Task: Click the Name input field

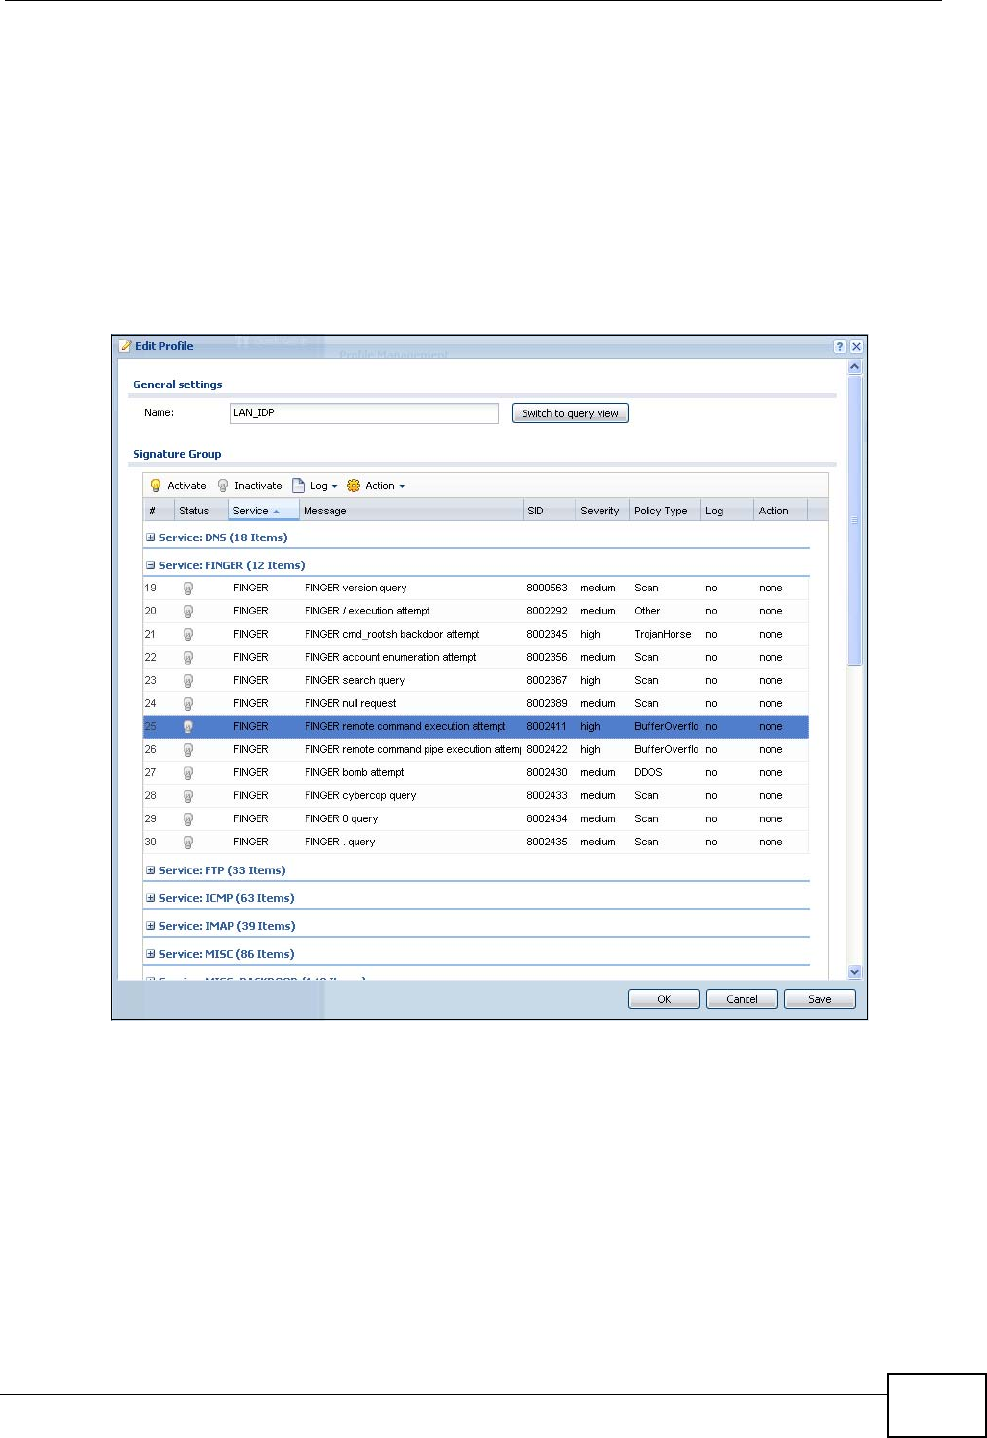Action: (x=364, y=413)
